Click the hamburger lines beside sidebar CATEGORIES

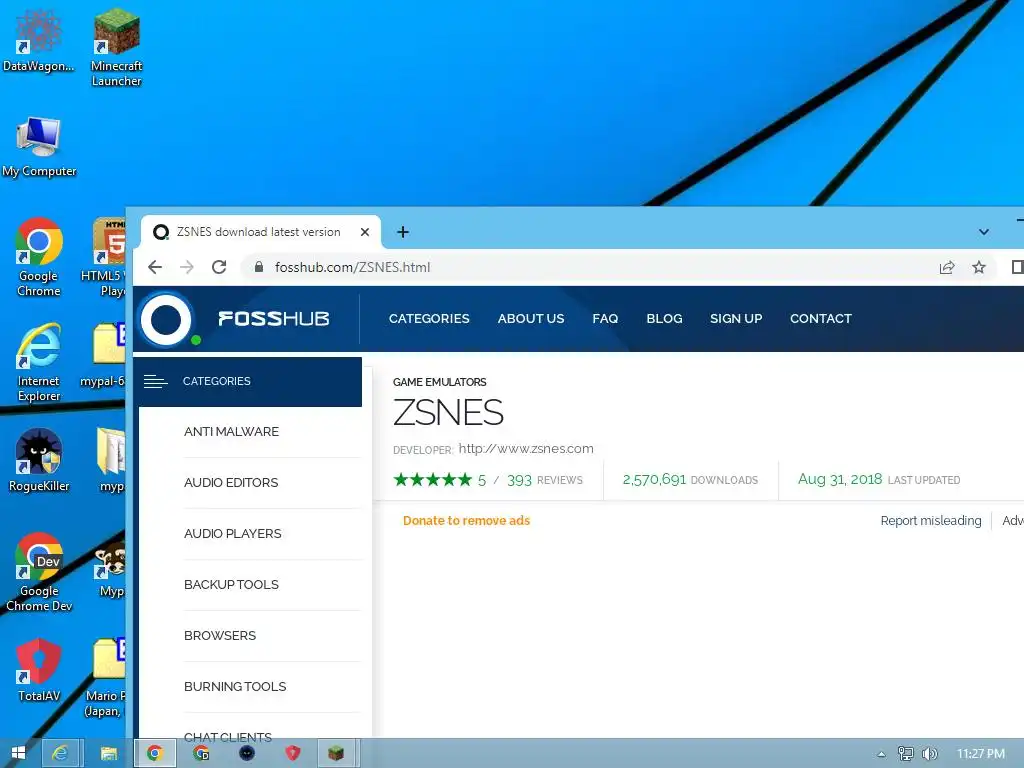point(155,381)
